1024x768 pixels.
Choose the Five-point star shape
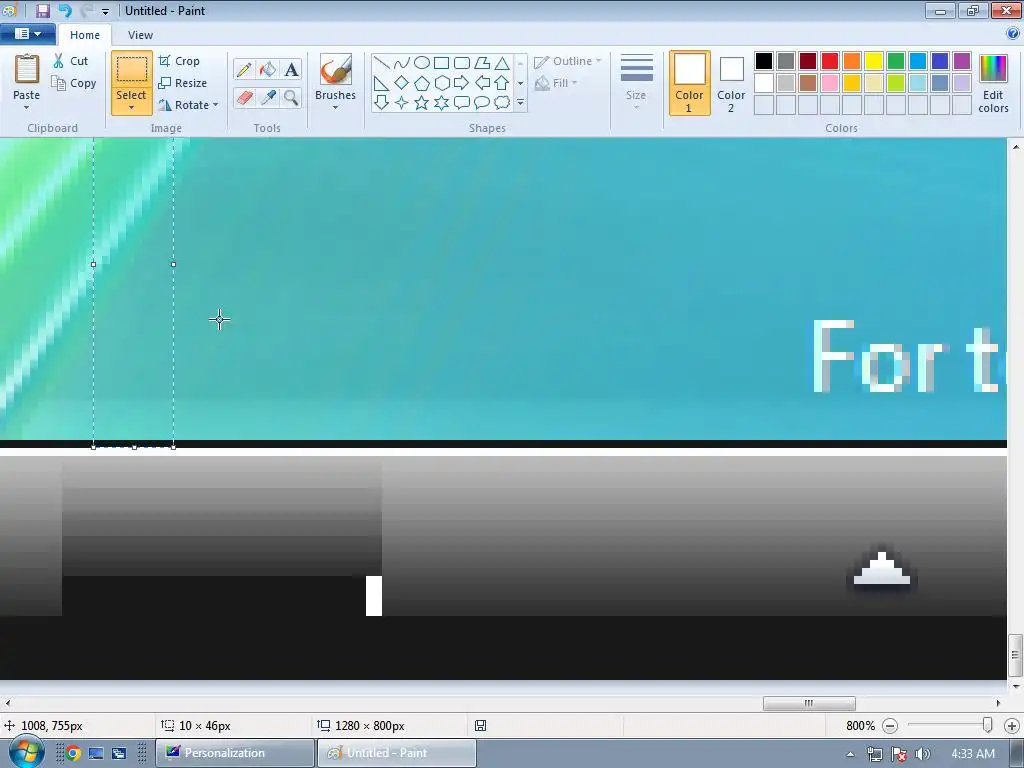pyautogui.click(x=422, y=103)
